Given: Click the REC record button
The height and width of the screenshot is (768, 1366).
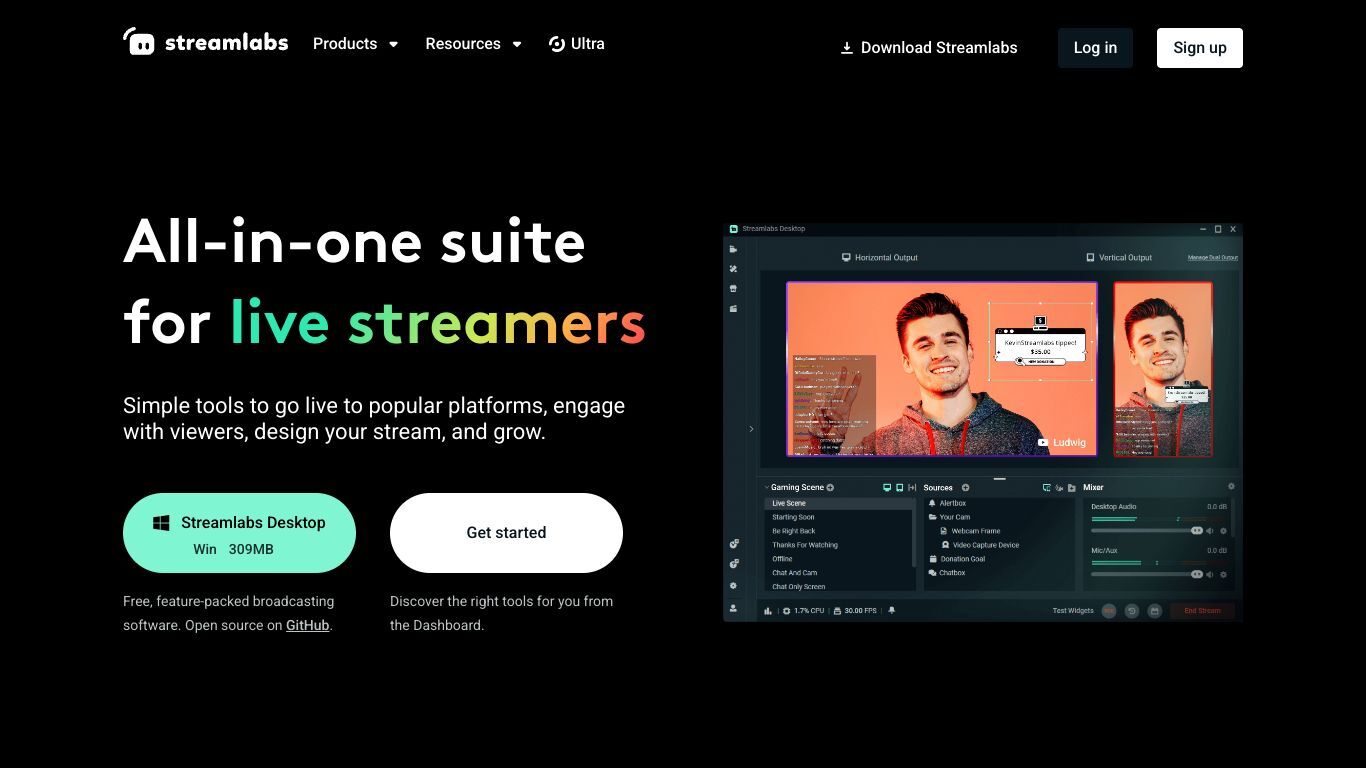Looking at the screenshot, I should [1109, 611].
